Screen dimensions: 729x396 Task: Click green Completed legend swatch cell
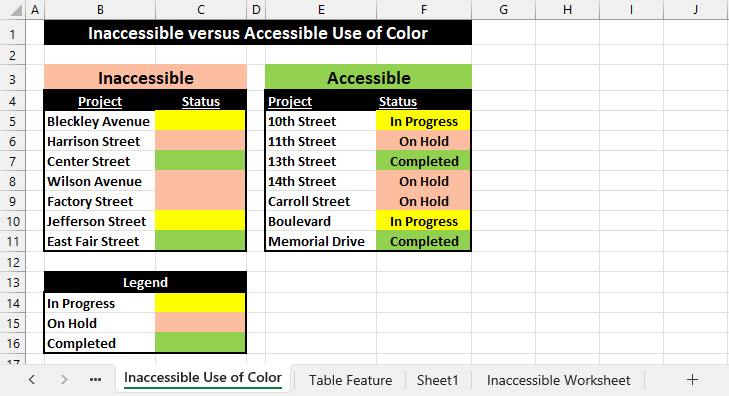point(200,343)
